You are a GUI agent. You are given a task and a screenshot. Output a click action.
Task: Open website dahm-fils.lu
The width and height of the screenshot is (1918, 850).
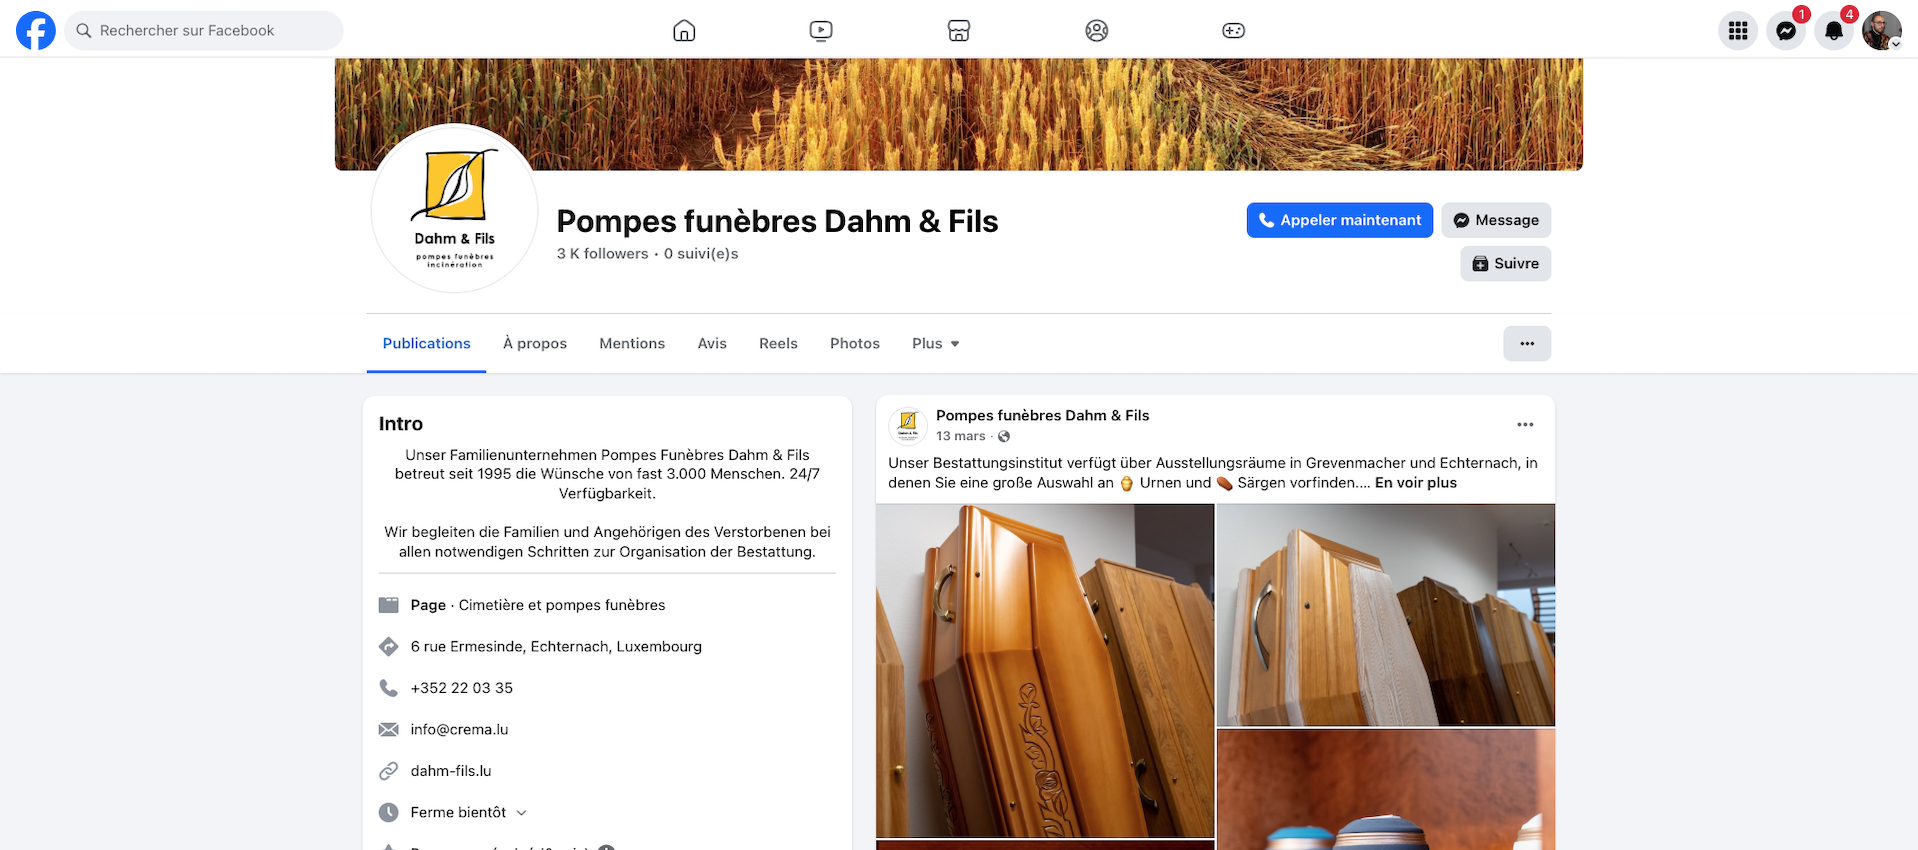tap(451, 771)
